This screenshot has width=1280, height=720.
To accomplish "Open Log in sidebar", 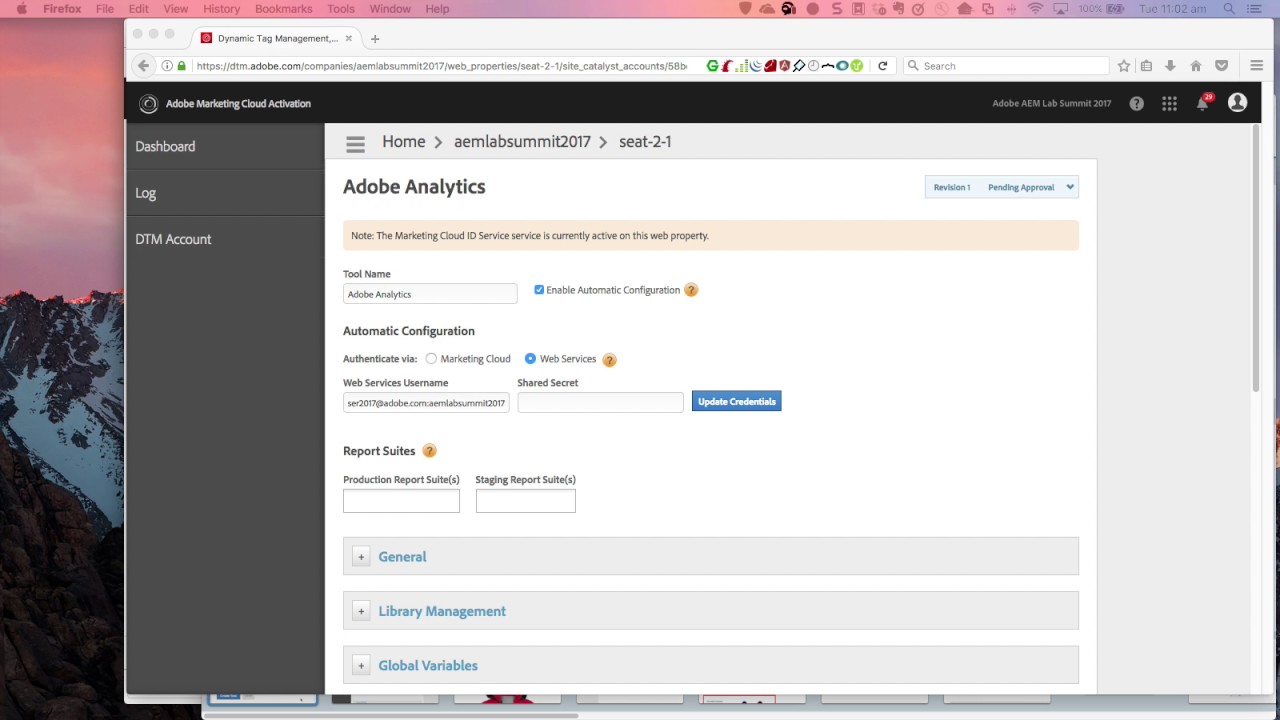I will click(146, 193).
